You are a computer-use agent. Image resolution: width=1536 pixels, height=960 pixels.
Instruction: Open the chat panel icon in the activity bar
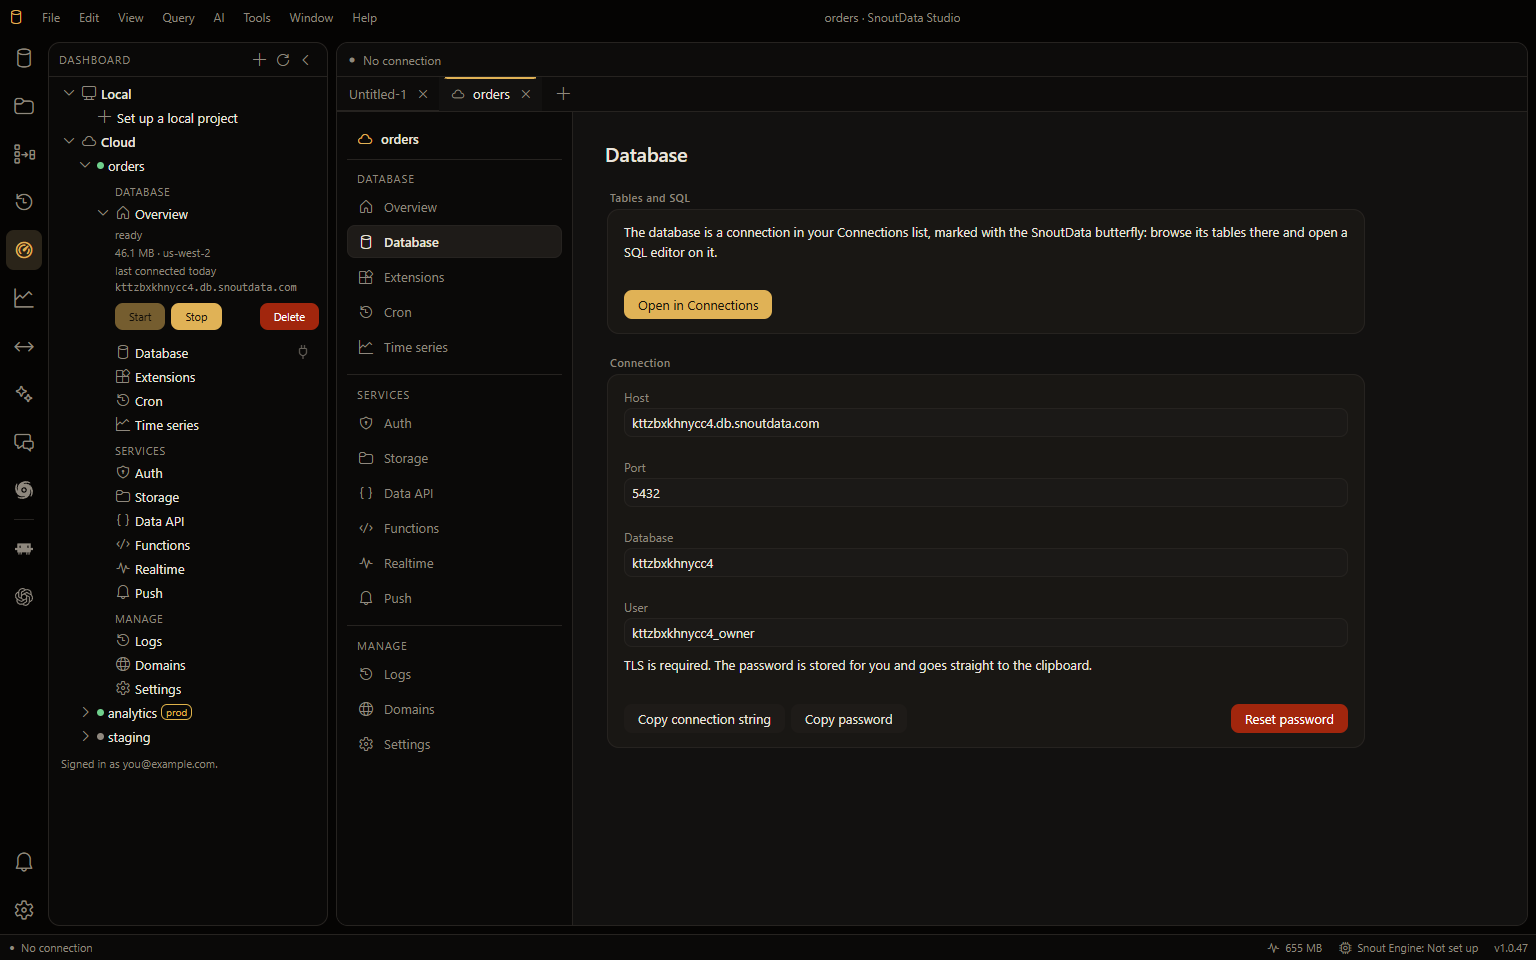coord(24,442)
